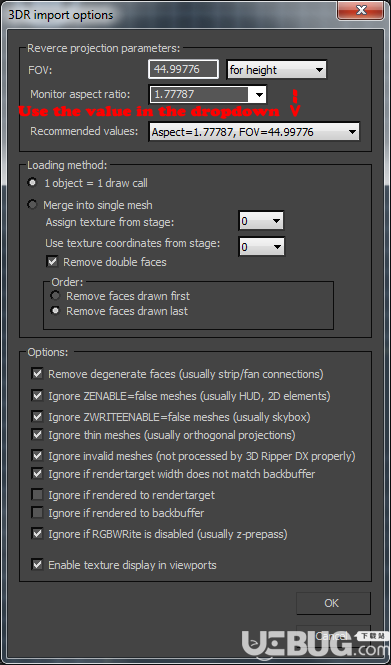Screen dimensions: 391x665
Task: Open the 'for height' FOV dropdown
Action: tap(276, 70)
